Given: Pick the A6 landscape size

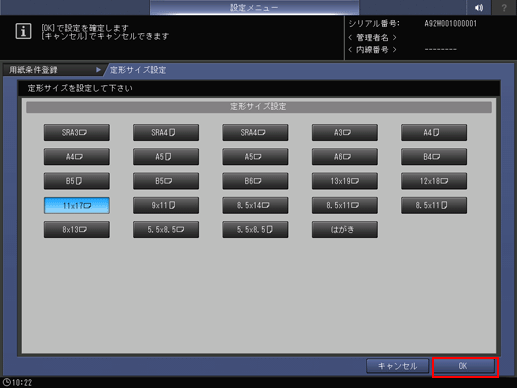Looking at the screenshot, I should pyautogui.click(x=345, y=157).
